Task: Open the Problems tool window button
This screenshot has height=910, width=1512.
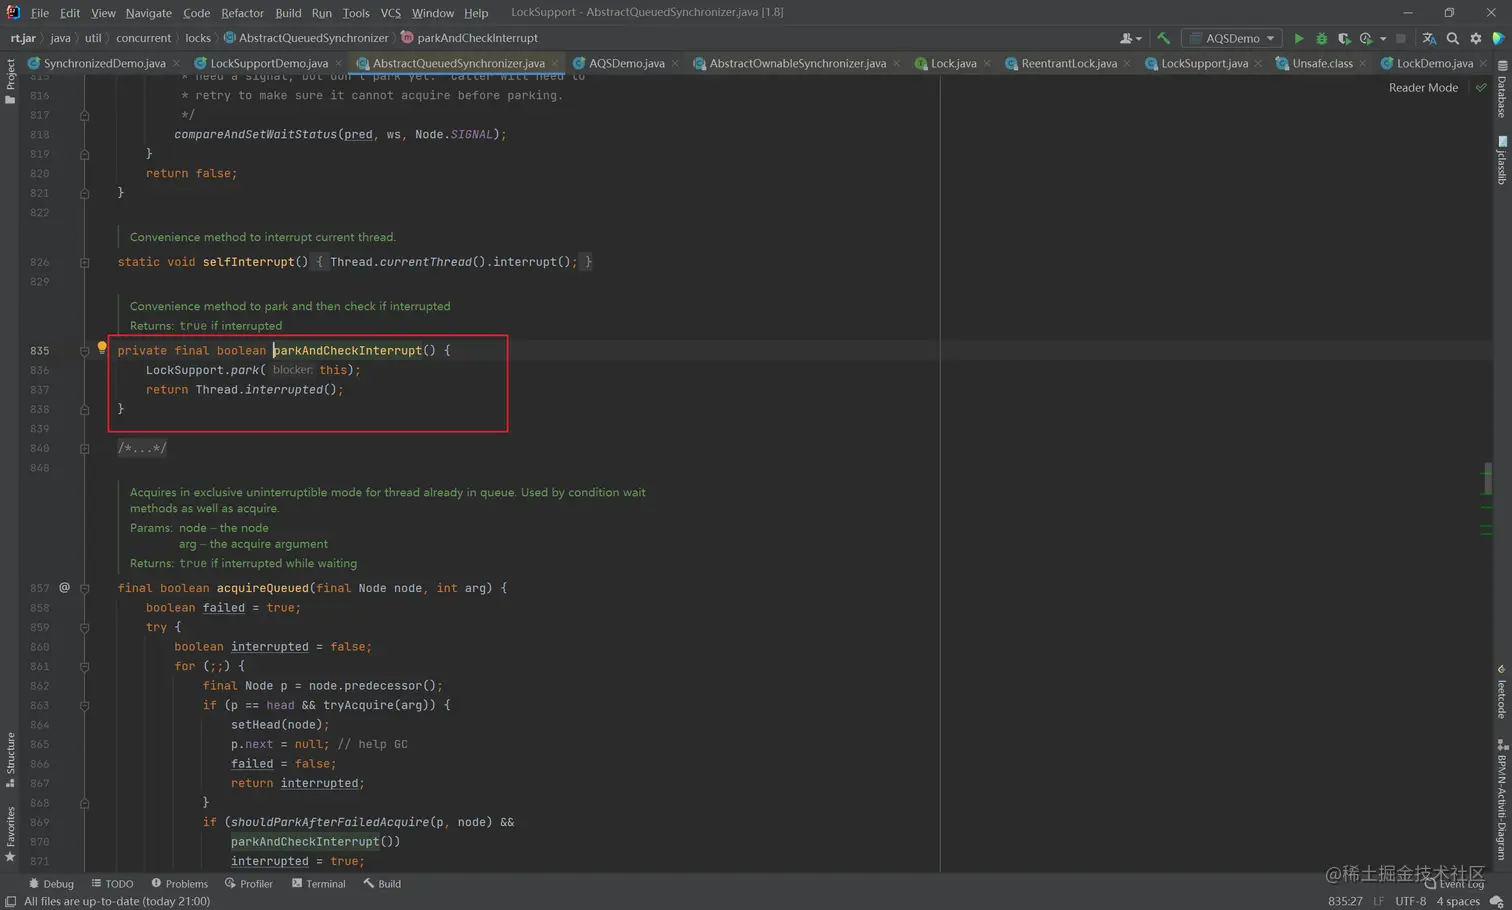Action: tap(179, 884)
